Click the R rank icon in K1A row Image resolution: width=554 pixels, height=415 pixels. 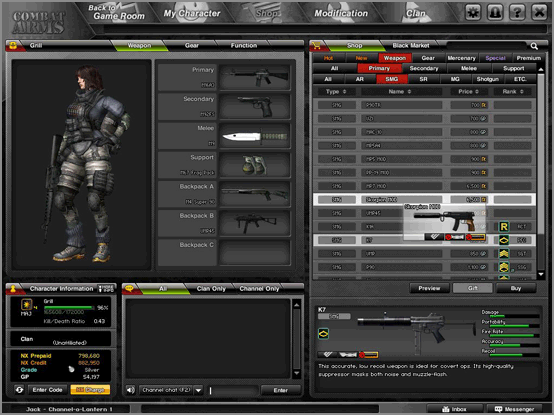[x=504, y=227]
